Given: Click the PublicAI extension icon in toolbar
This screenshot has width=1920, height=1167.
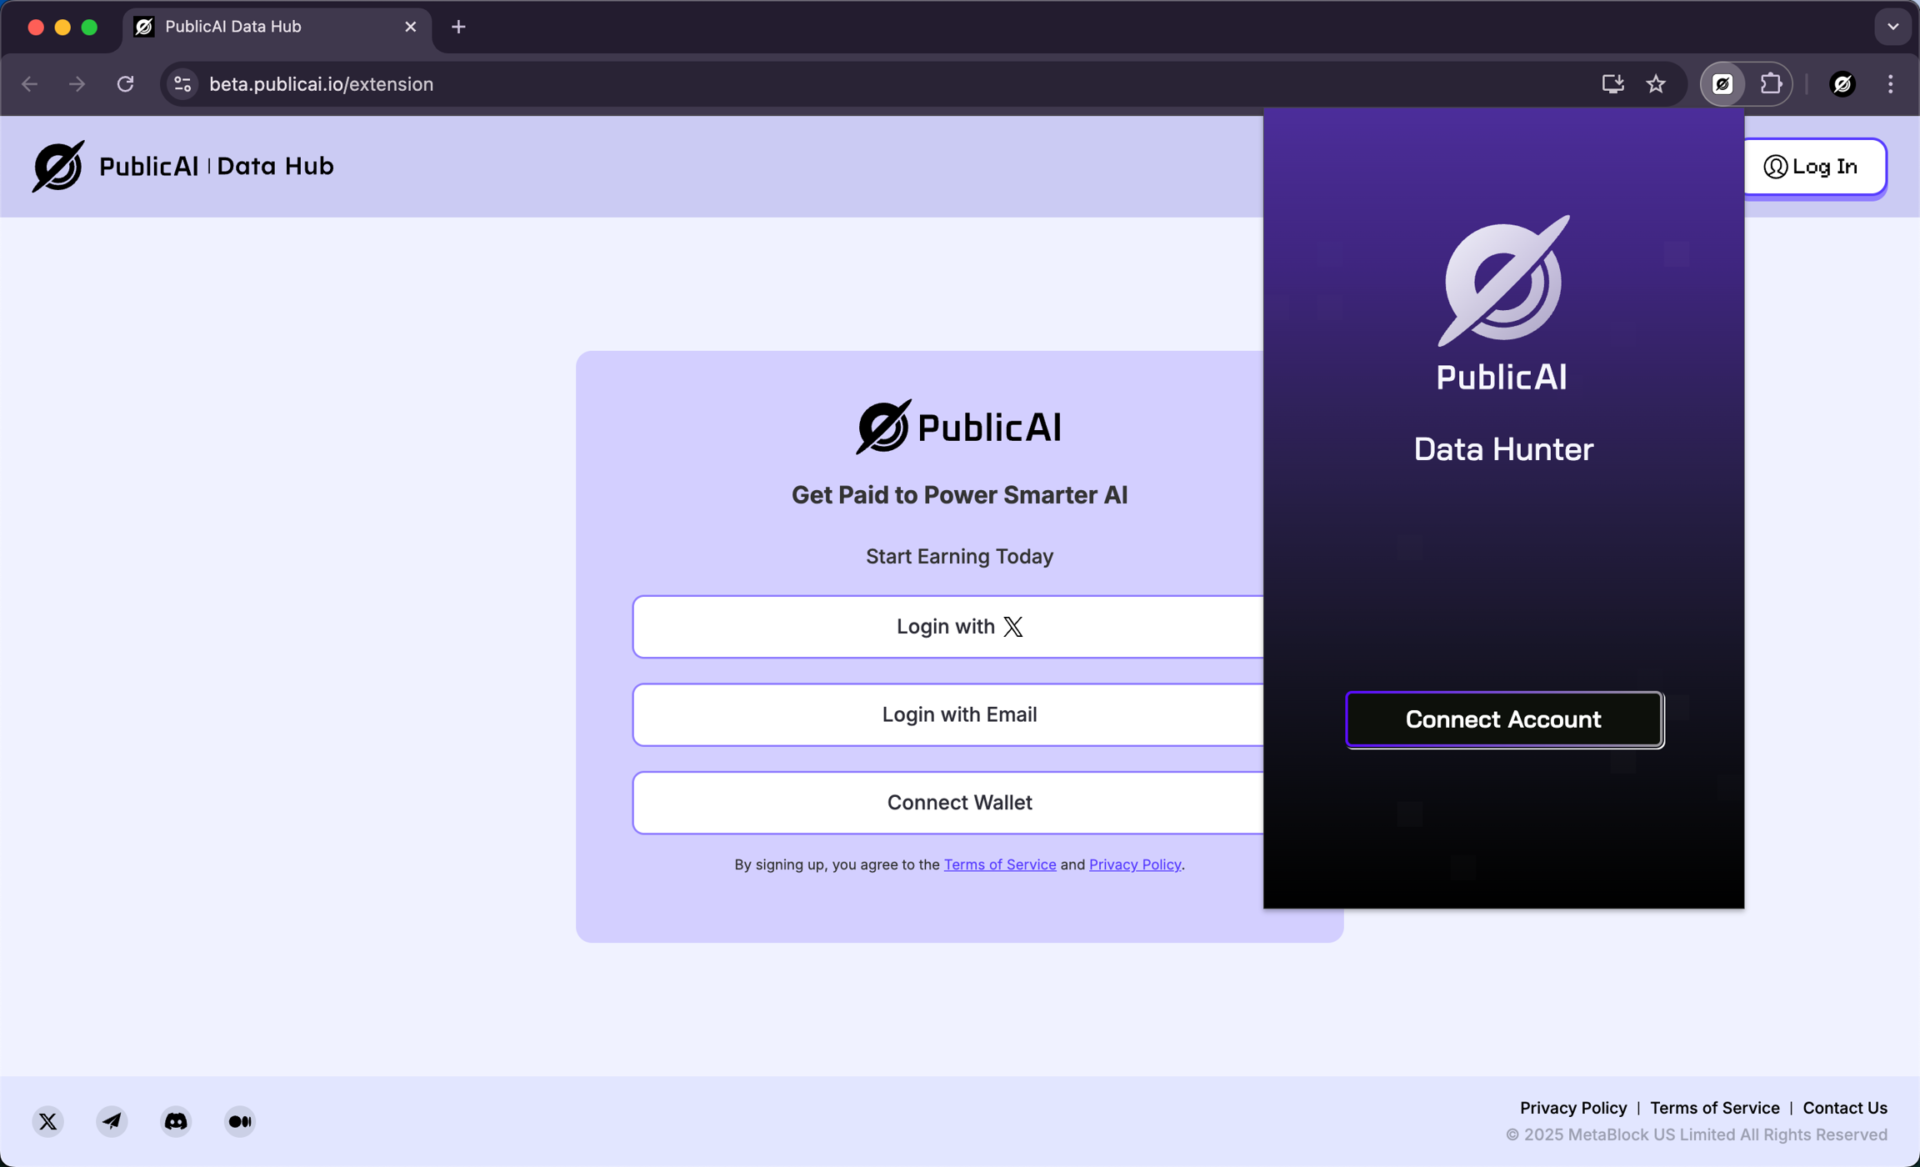Looking at the screenshot, I should click(x=1722, y=84).
